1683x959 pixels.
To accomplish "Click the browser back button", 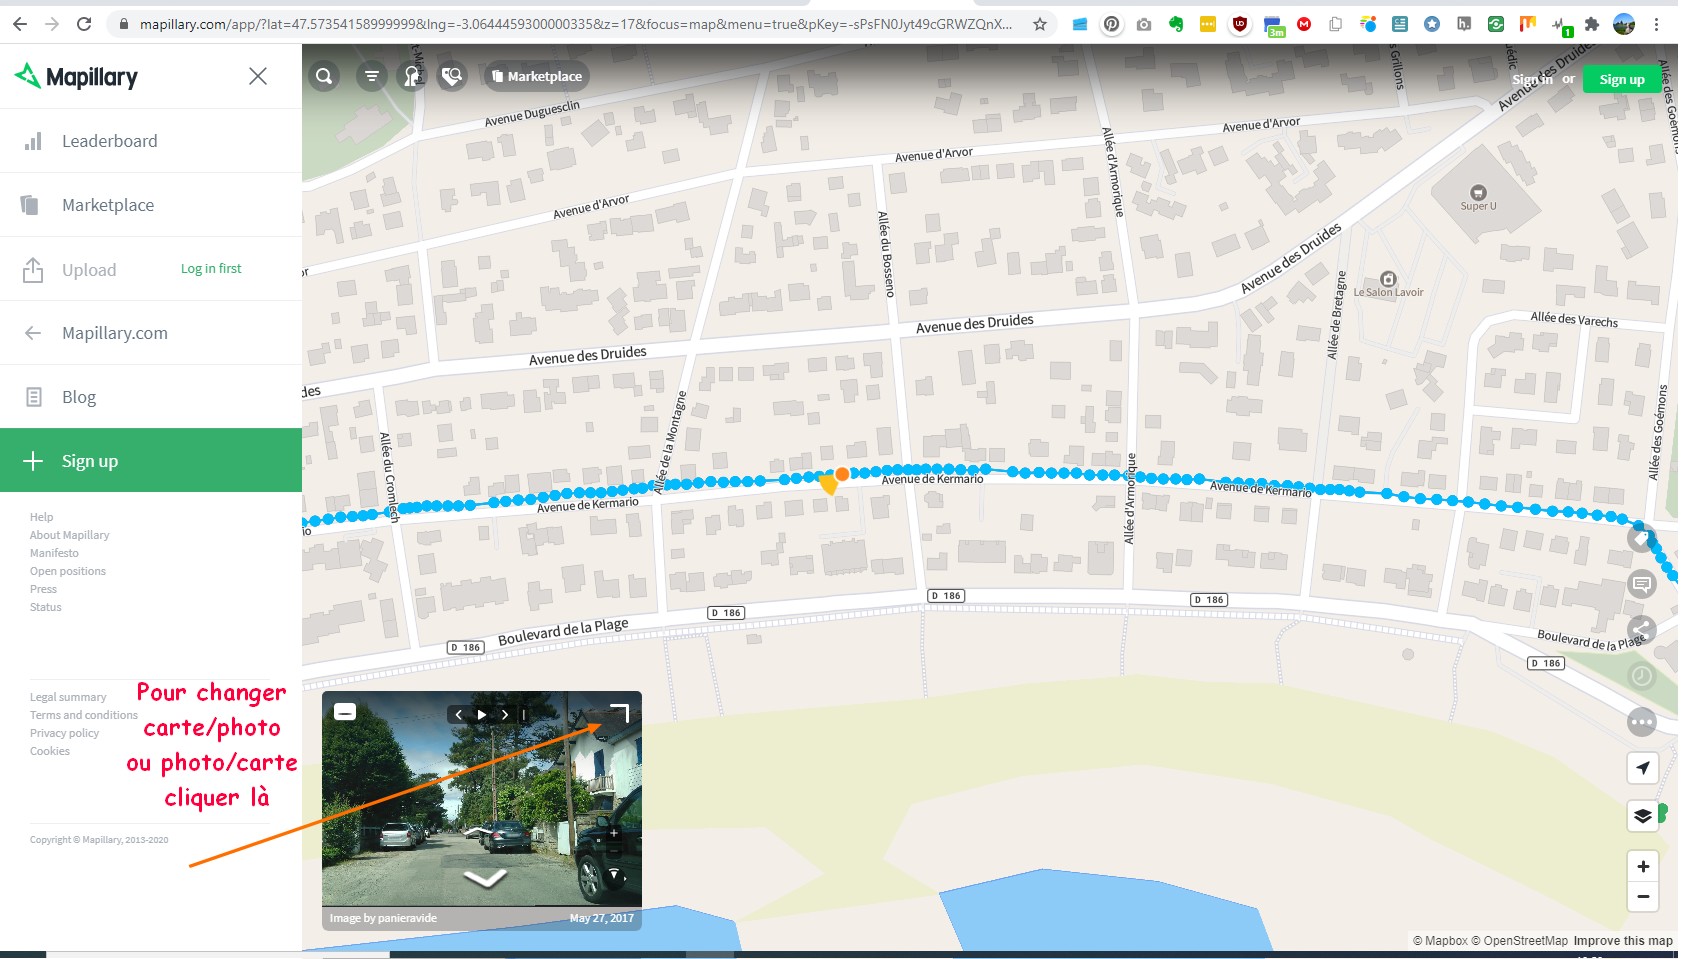I will click(20, 24).
